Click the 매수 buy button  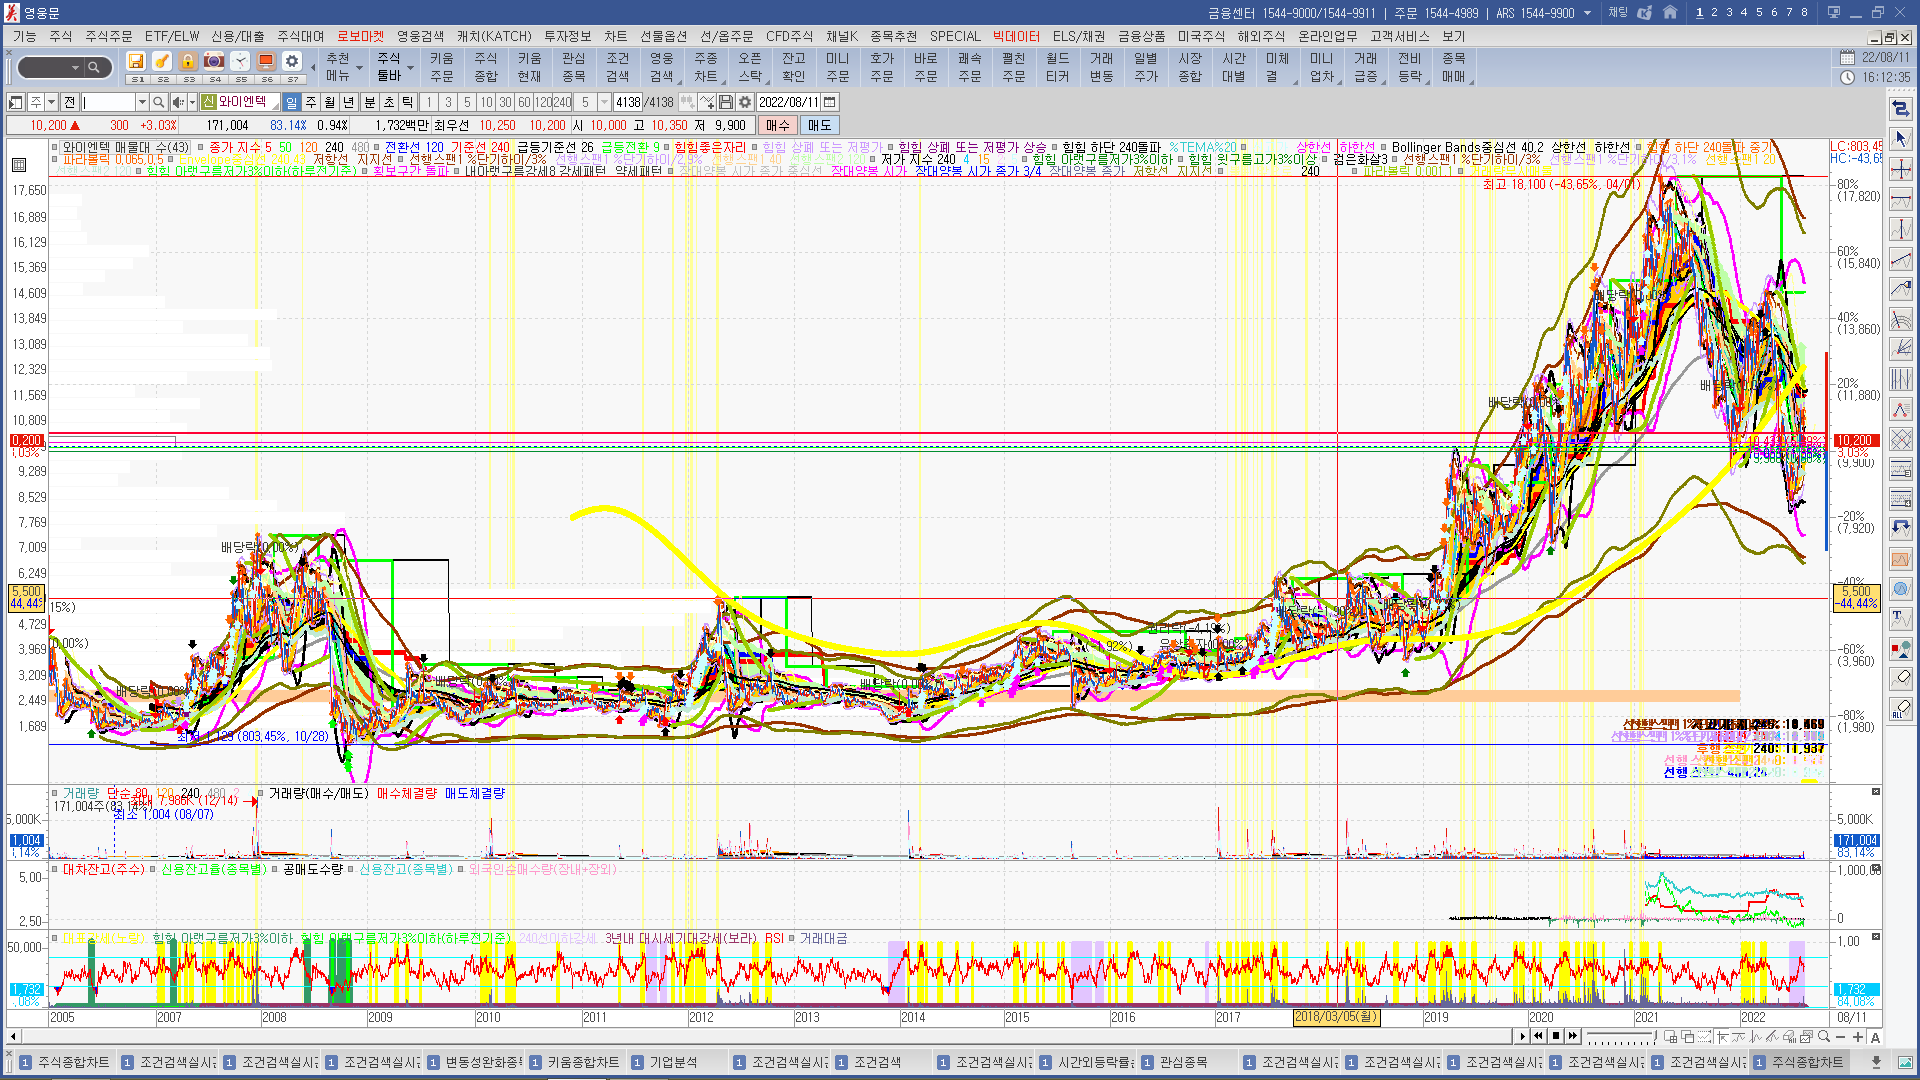click(778, 125)
